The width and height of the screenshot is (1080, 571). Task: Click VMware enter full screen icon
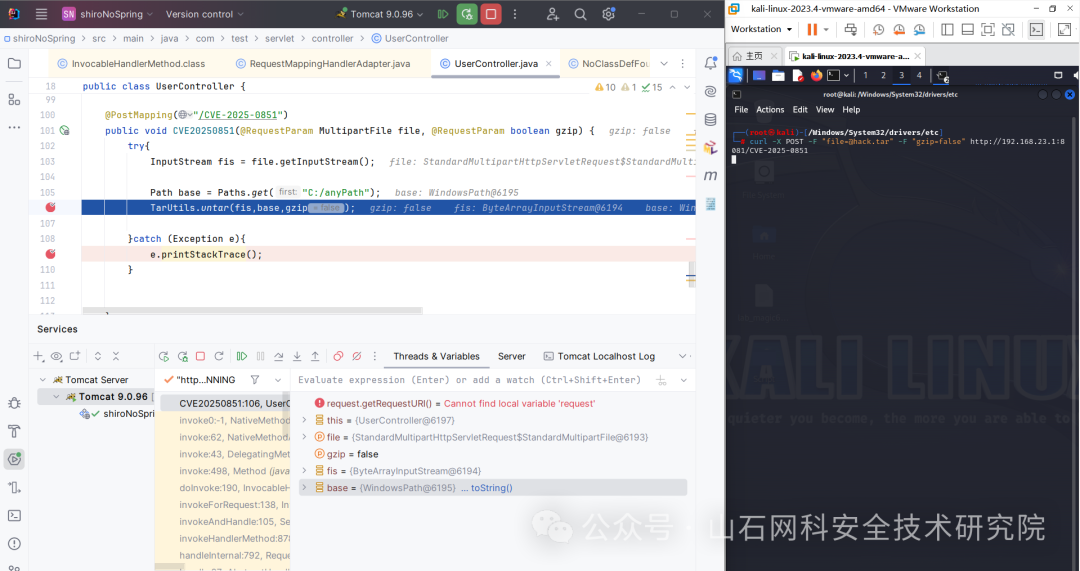click(x=988, y=29)
